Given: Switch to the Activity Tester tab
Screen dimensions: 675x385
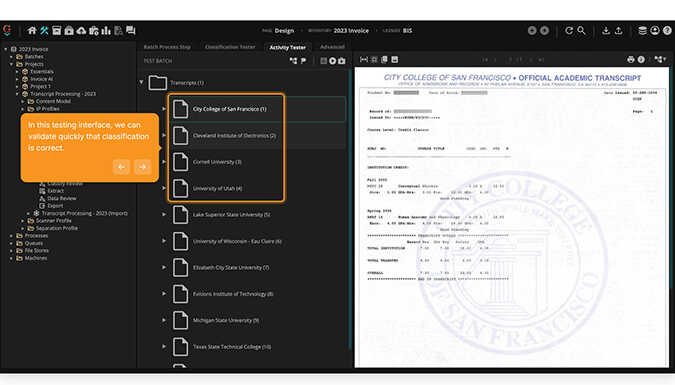Looking at the screenshot, I should click(x=288, y=47).
